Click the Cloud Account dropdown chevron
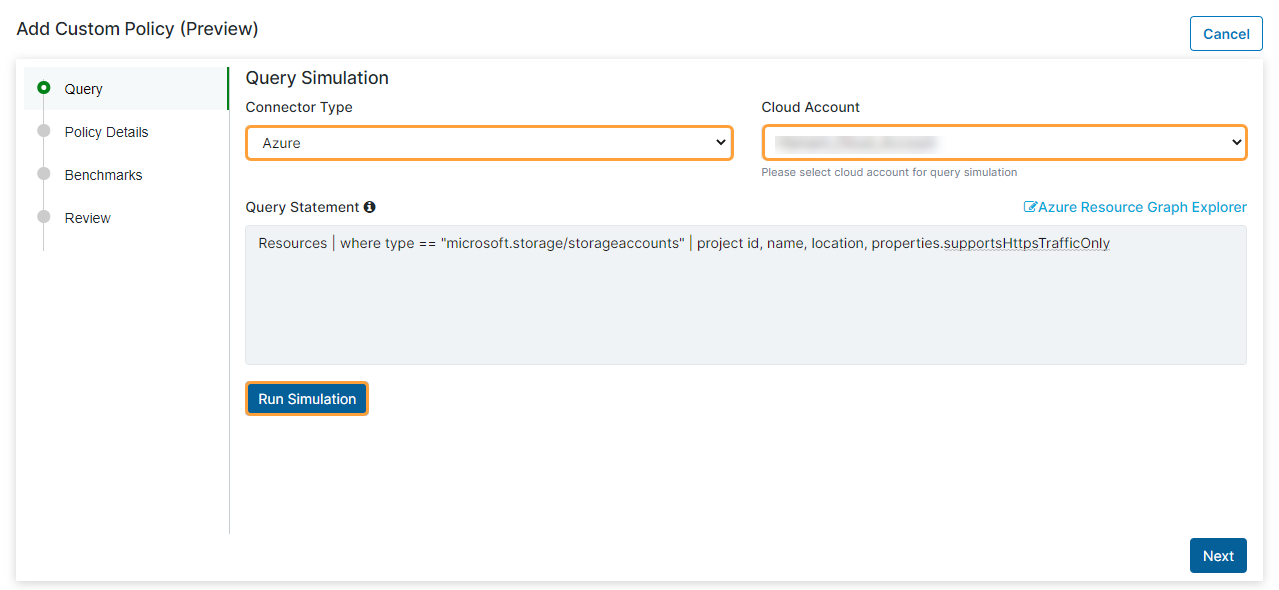 point(1234,142)
